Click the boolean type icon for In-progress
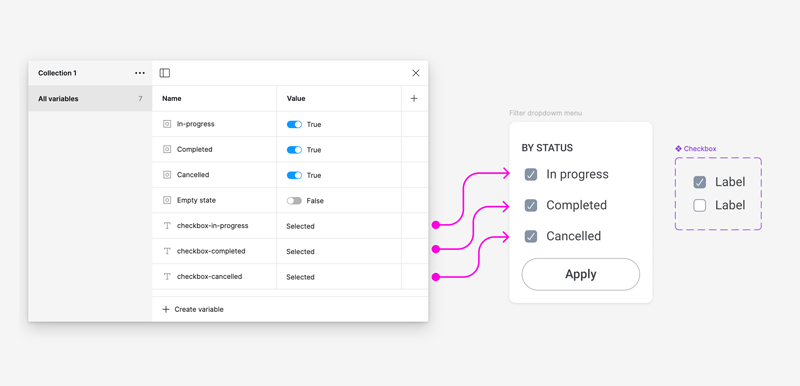 point(167,124)
